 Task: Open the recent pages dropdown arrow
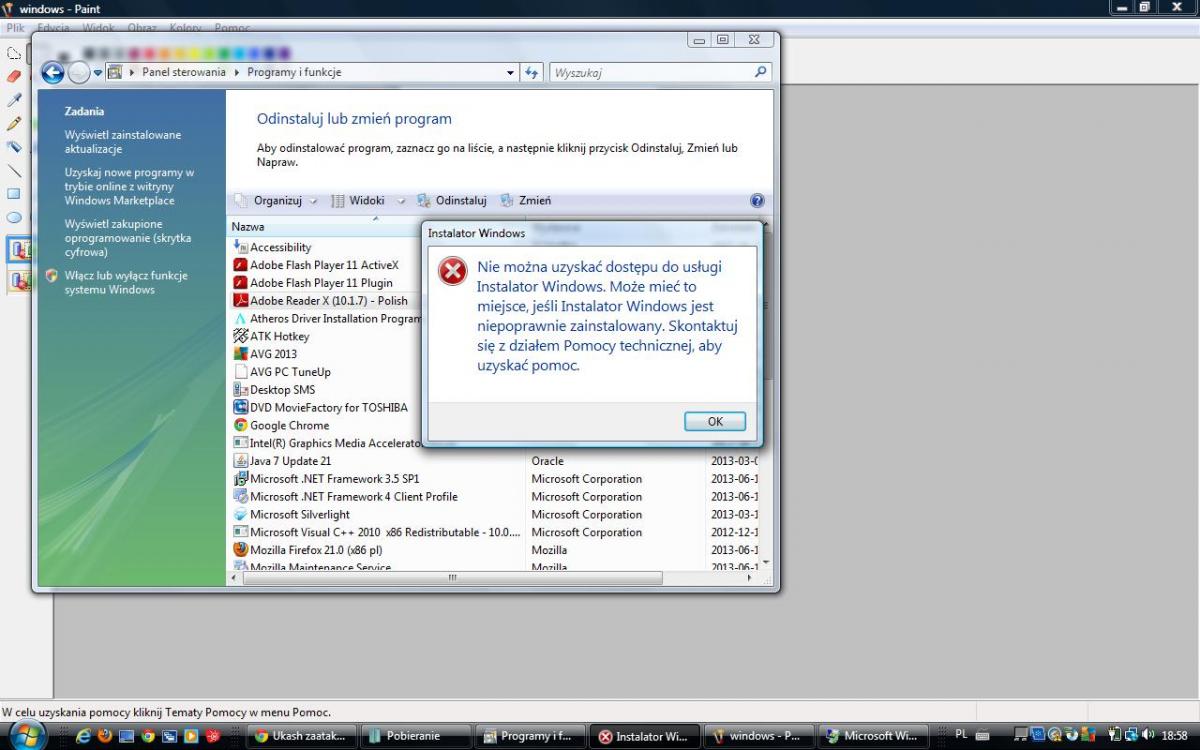point(98,72)
